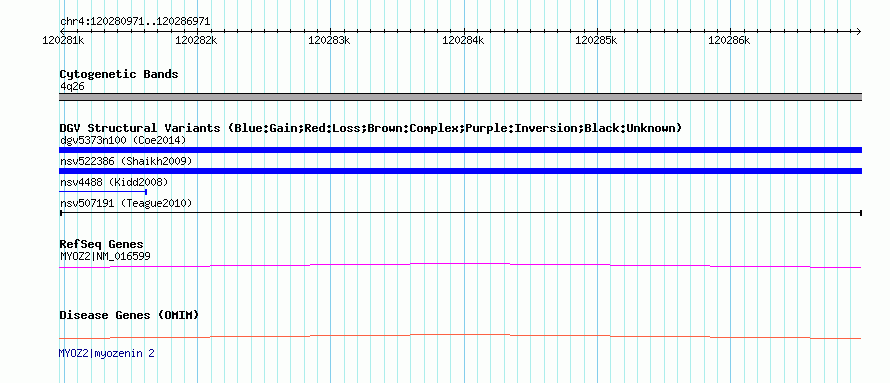Click the 120282k ruler tick label
Viewport: 890px width, 383px height.
pyautogui.click(x=196, y=40)
